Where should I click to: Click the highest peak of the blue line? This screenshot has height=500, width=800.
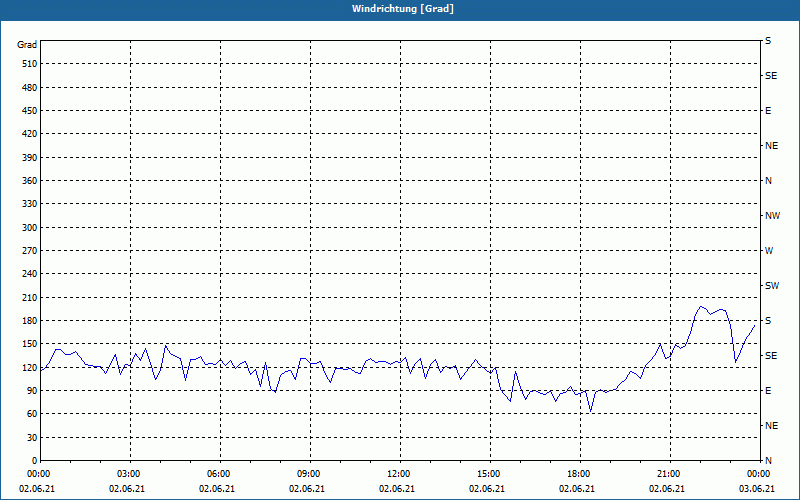(x=702, y=307)
